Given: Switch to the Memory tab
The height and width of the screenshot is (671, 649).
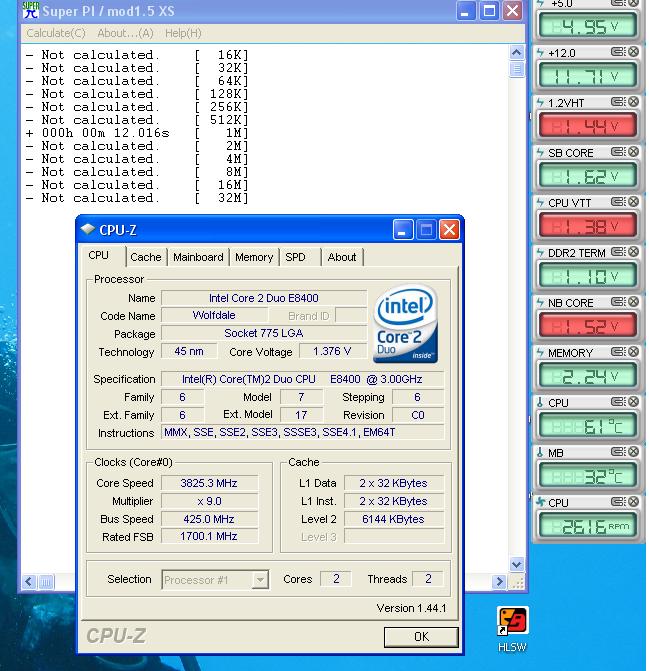Looking at the screenshot, I should coord(254,257).
